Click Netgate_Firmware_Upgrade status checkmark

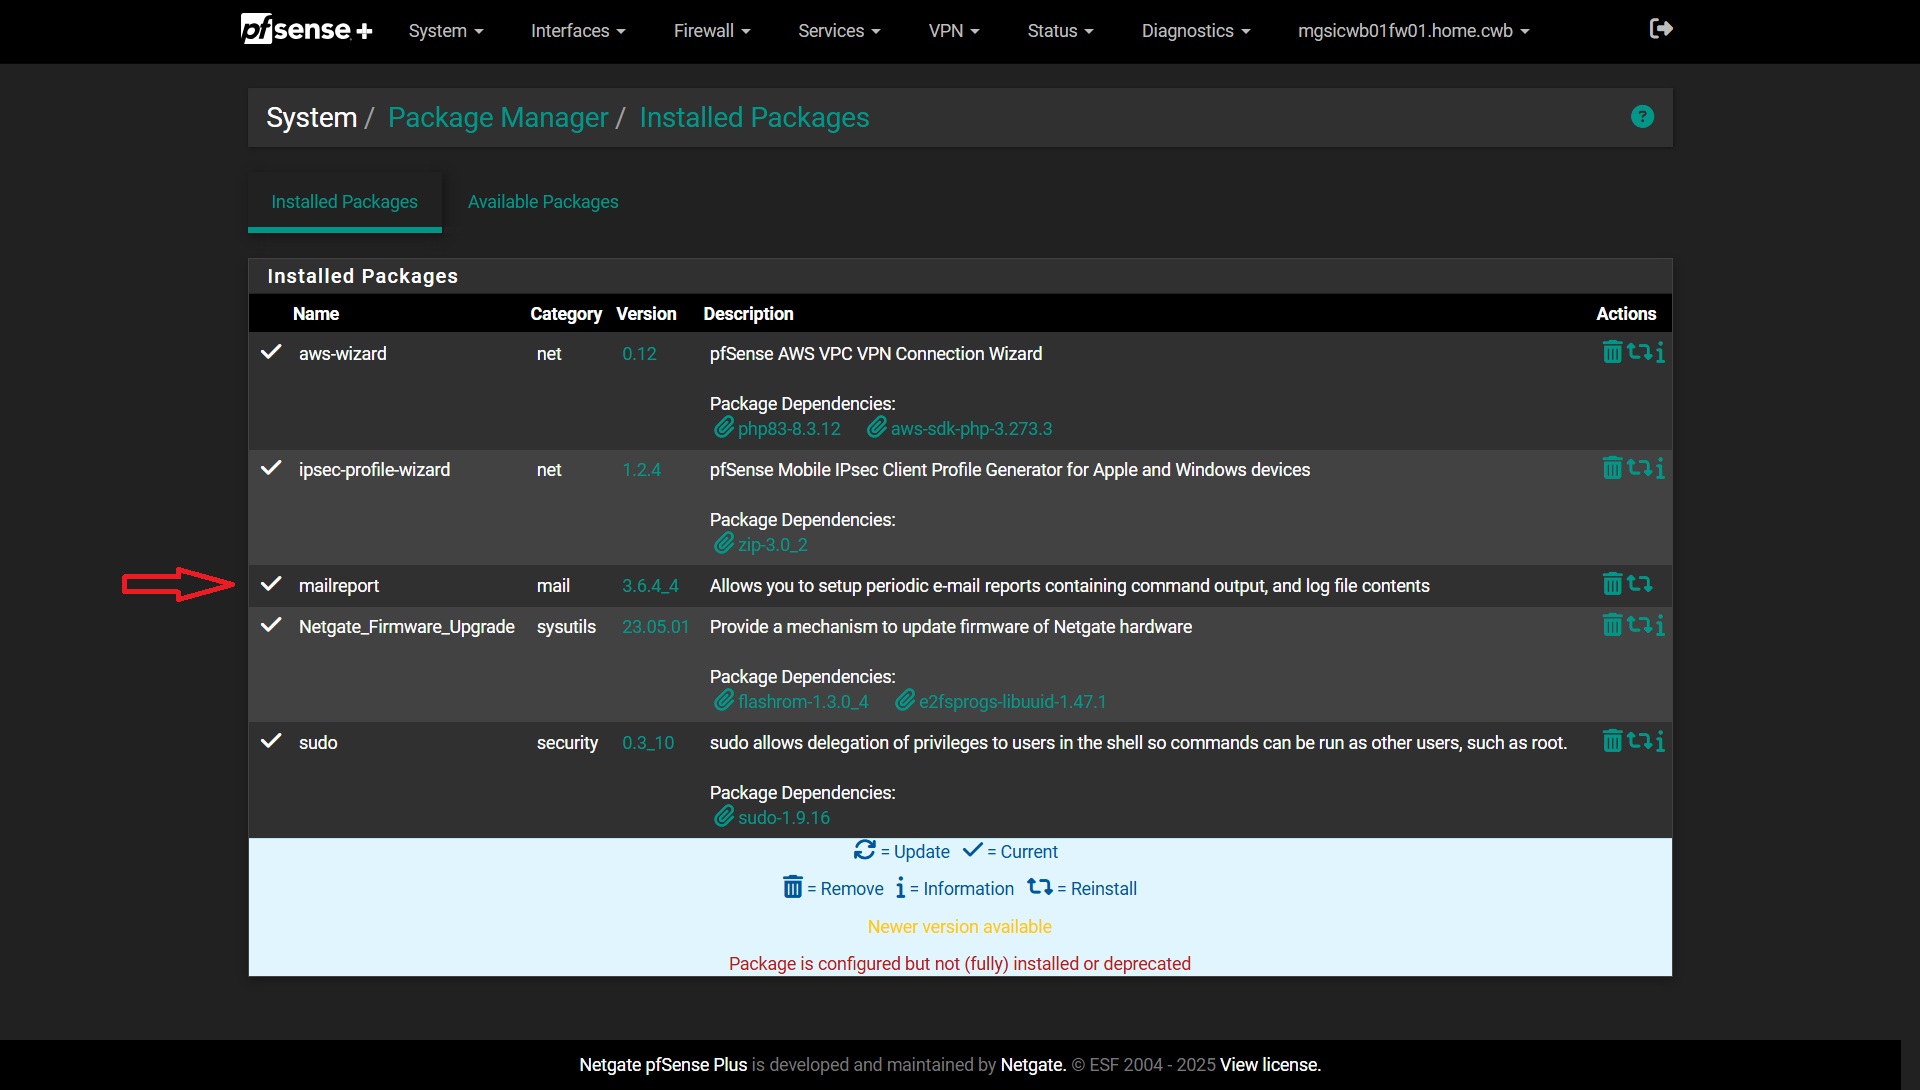pyautogui.click(x=271, y=625)
